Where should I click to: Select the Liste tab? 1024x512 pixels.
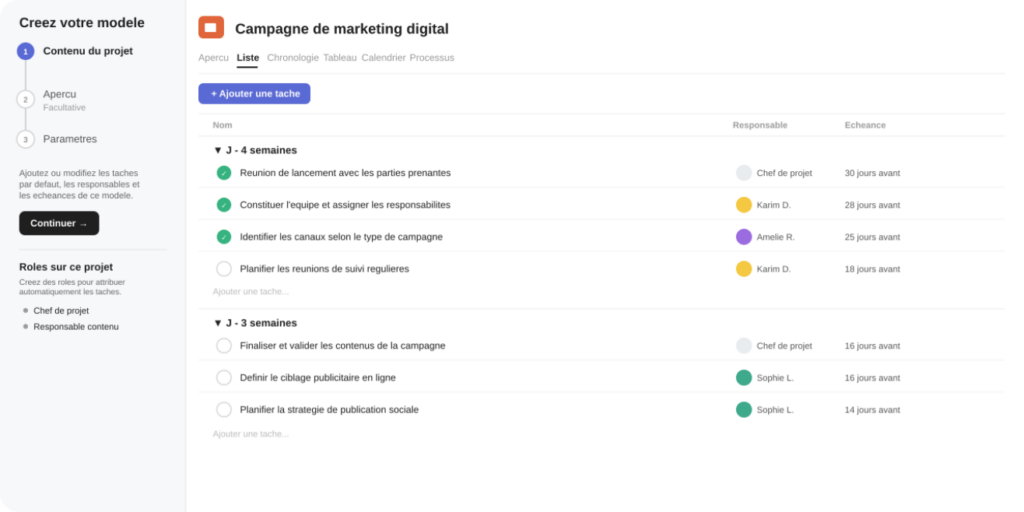click(x=248, y=57)
